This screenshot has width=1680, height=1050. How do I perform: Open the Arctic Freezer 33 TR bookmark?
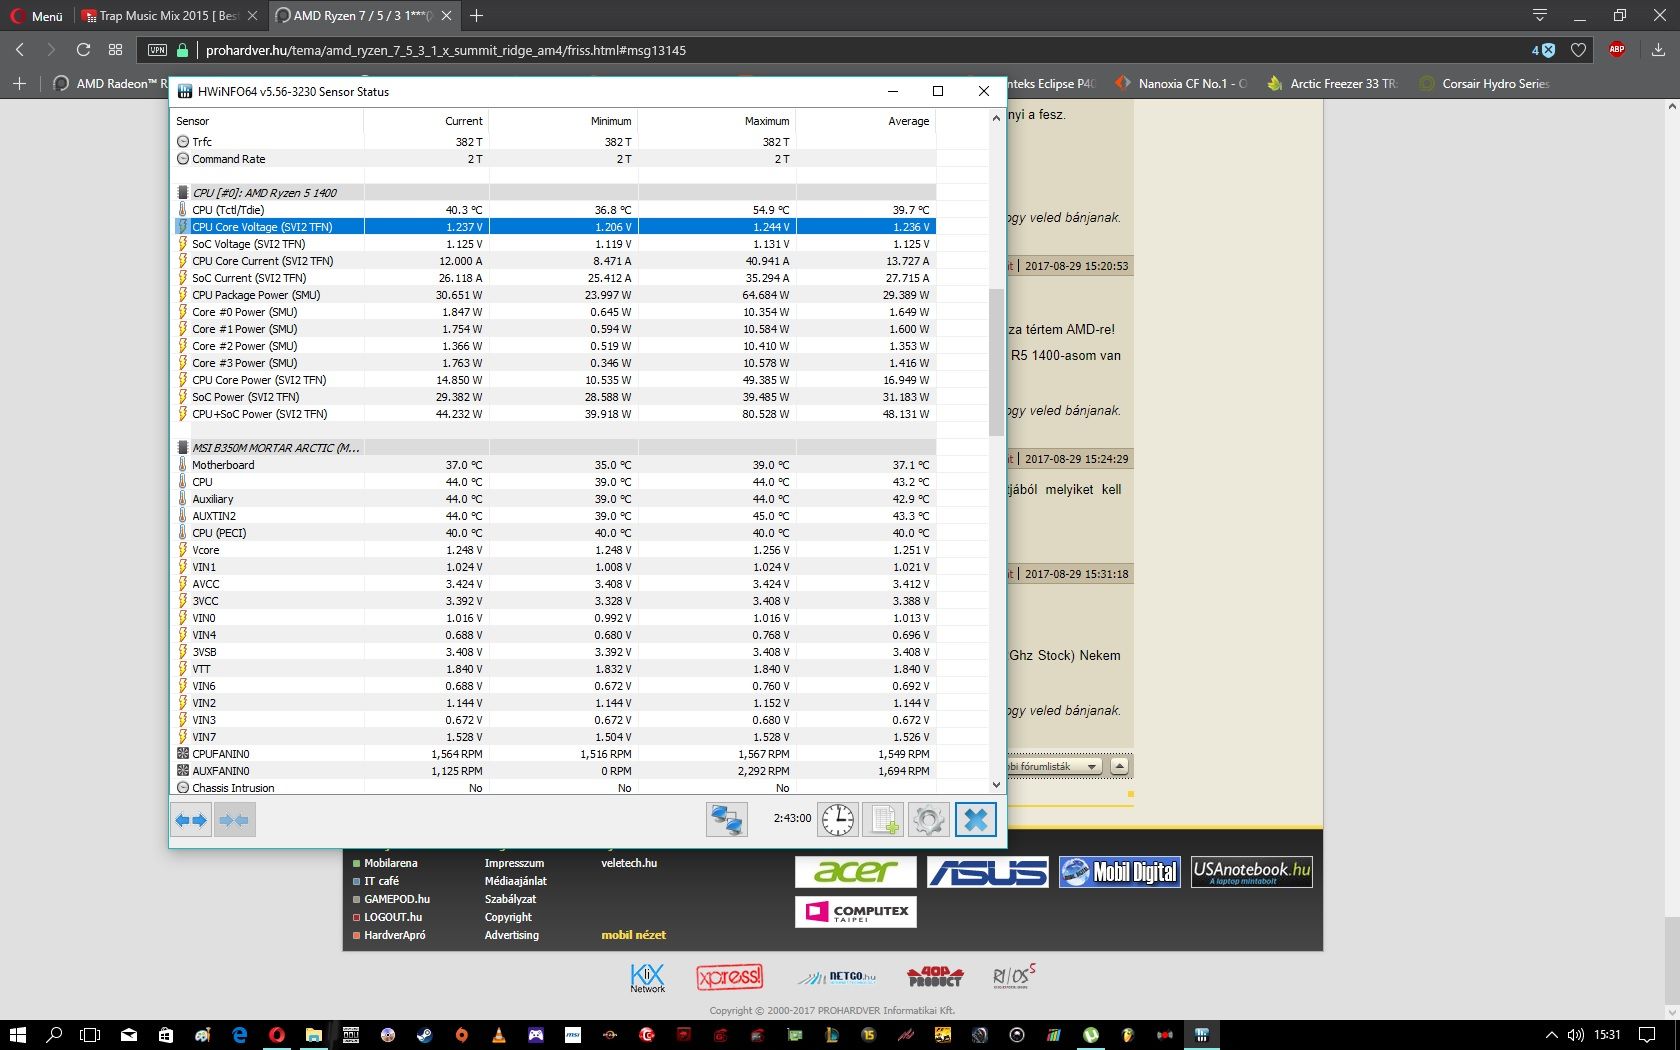pos(1332,84)
